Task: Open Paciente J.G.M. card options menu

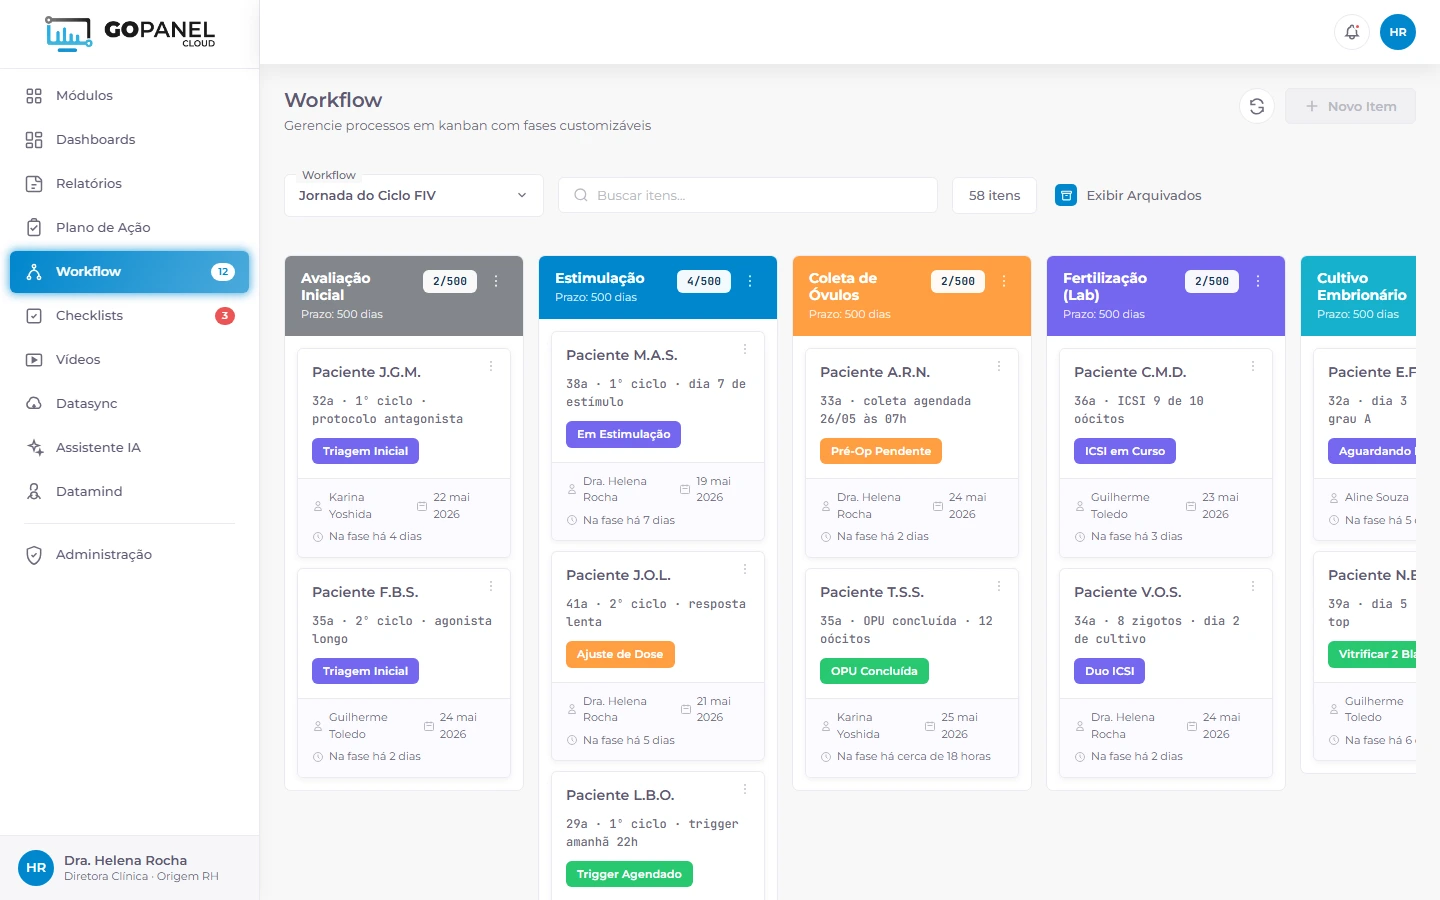Action: pyautogui.click(x=491, y=366)
